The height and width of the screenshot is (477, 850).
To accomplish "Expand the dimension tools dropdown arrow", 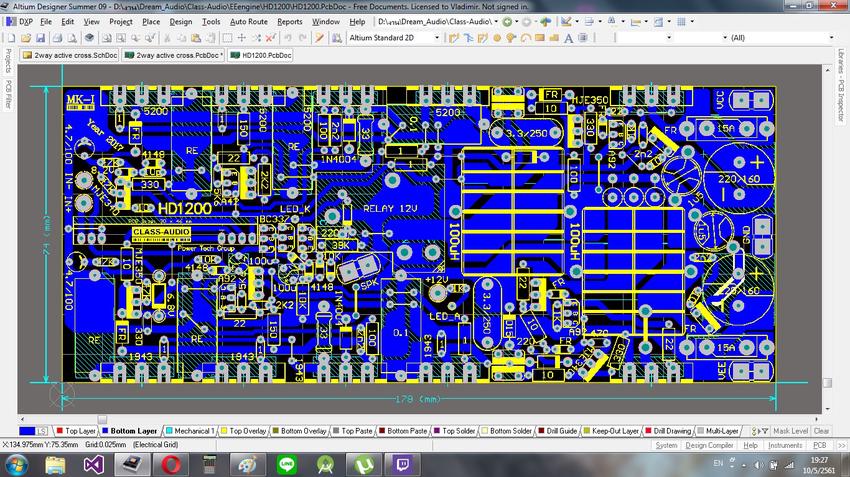I will (x=646, y=22).
